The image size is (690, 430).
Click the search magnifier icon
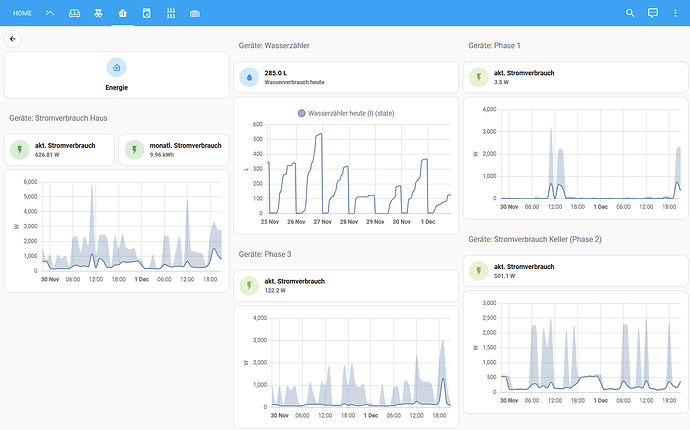pyautogui.click(x=630, y=13)
